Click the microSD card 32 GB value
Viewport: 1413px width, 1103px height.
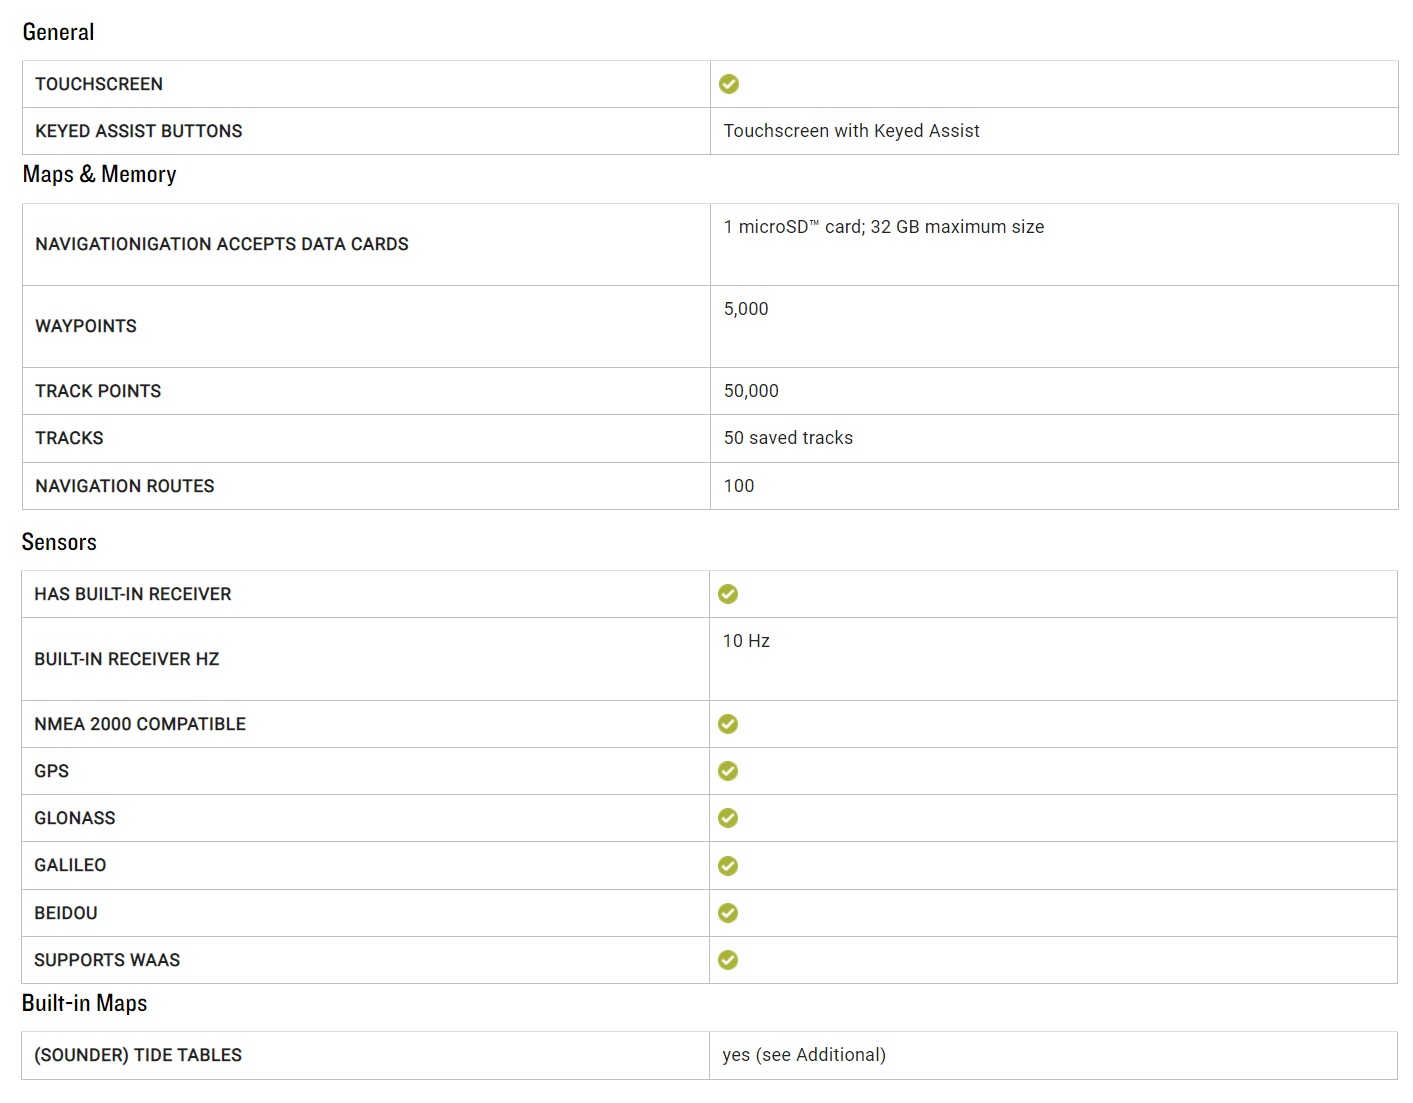point(884,227)
